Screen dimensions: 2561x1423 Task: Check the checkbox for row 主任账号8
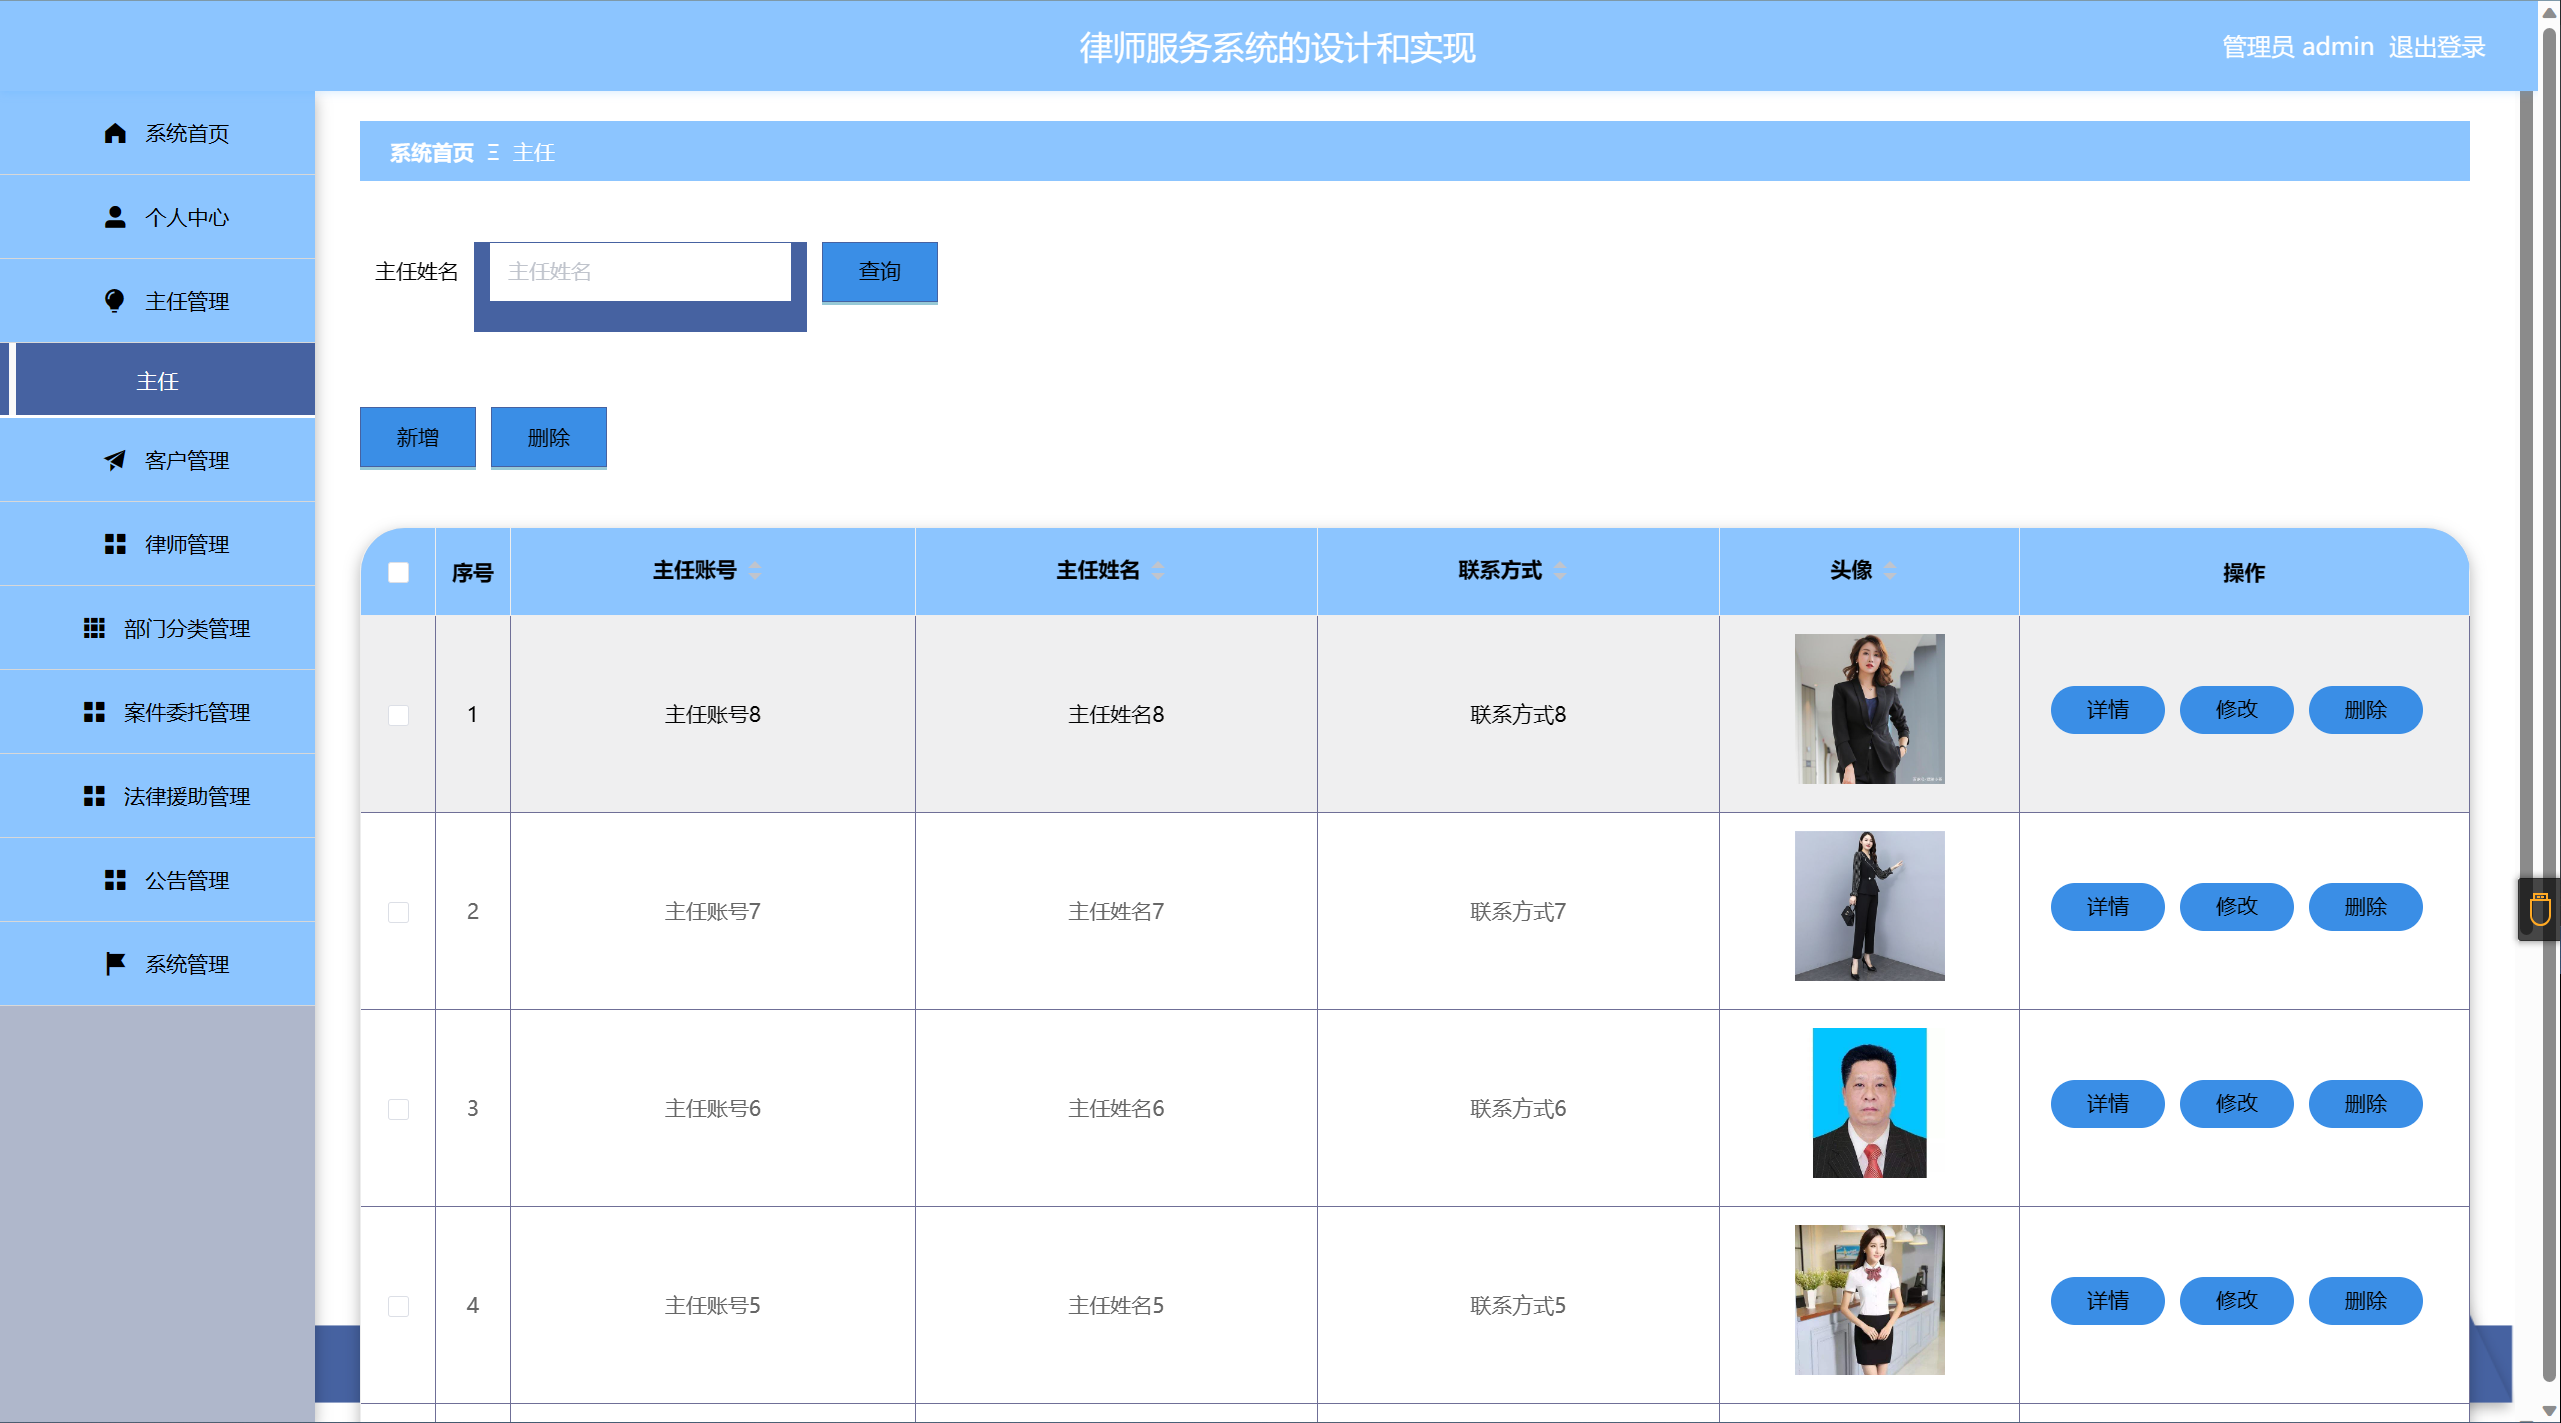pyautogui.click(x=398, y=715)
